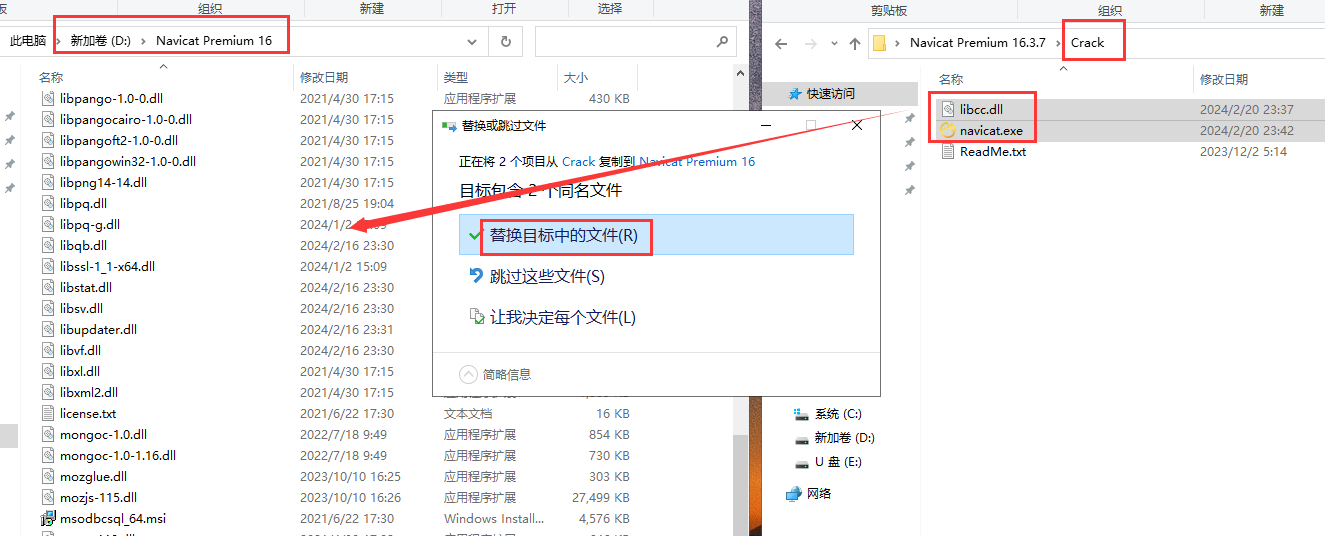1325x536 pixels.
Task: Select libpng14-14.dll file
Action: pyautogui.click(x=103, y=182)
